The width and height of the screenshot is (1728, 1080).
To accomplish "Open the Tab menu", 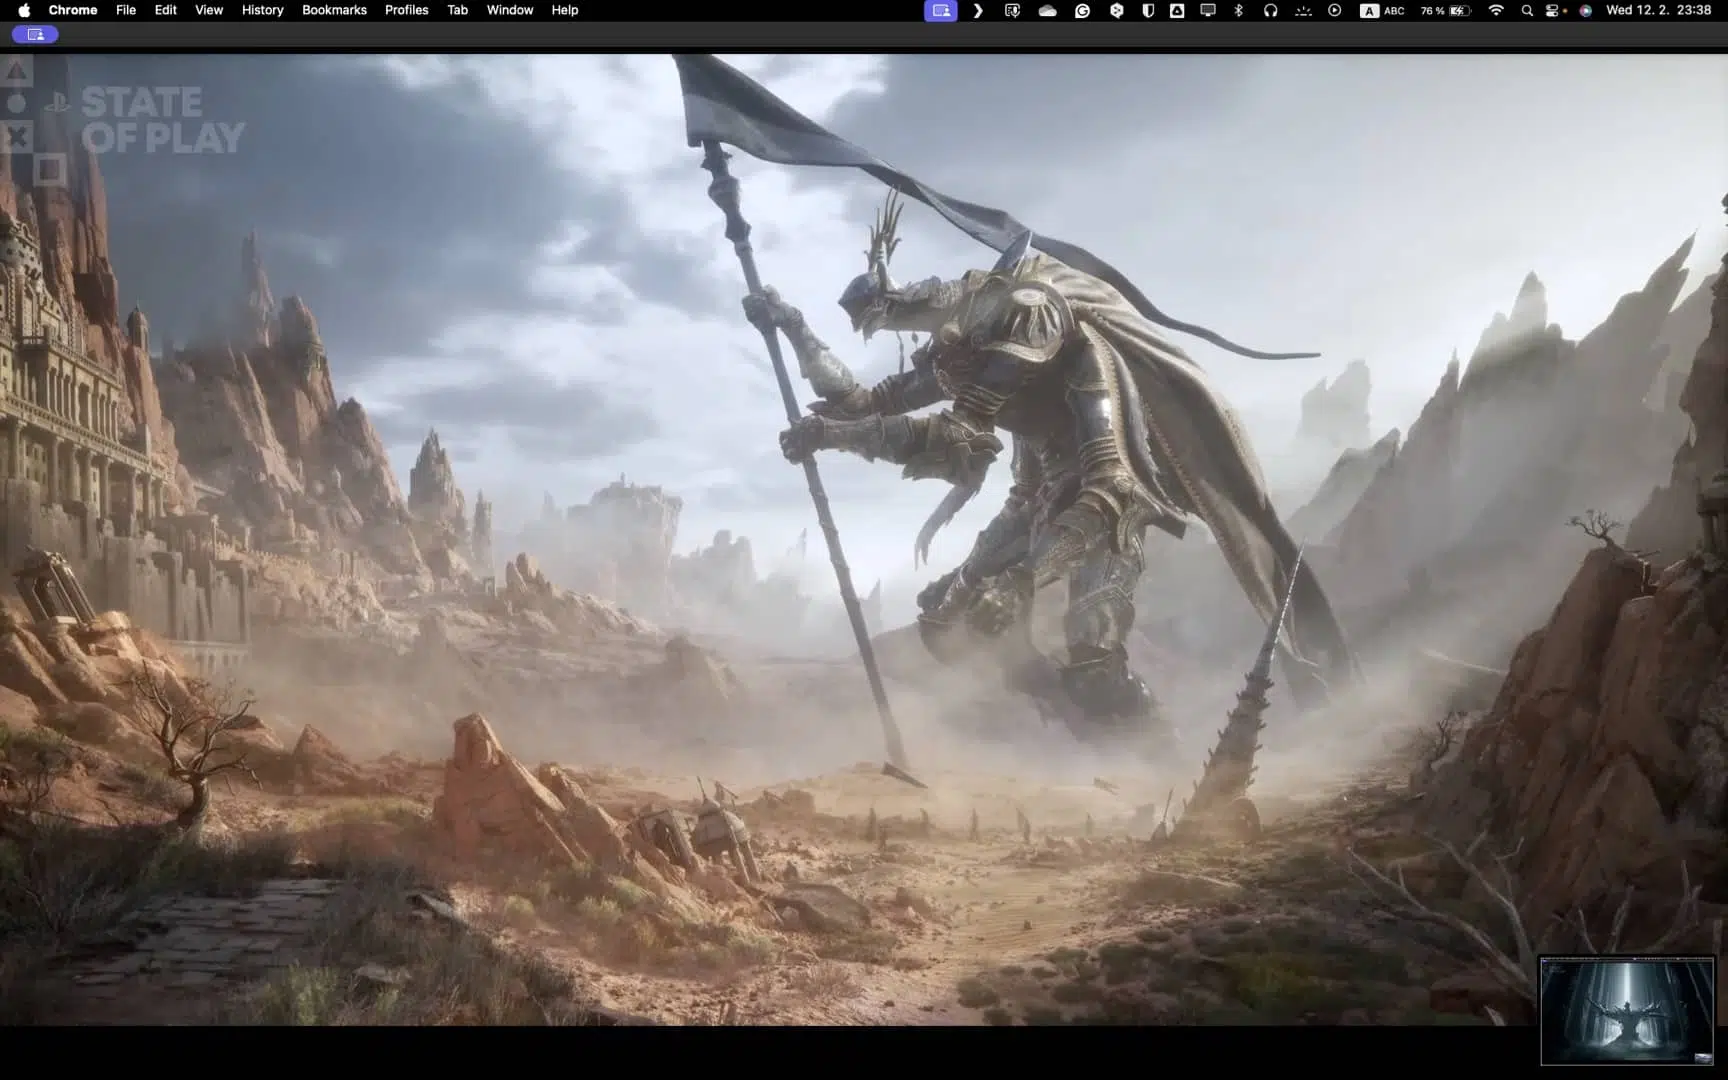I will pyautogui.click(x=457, y=10).
